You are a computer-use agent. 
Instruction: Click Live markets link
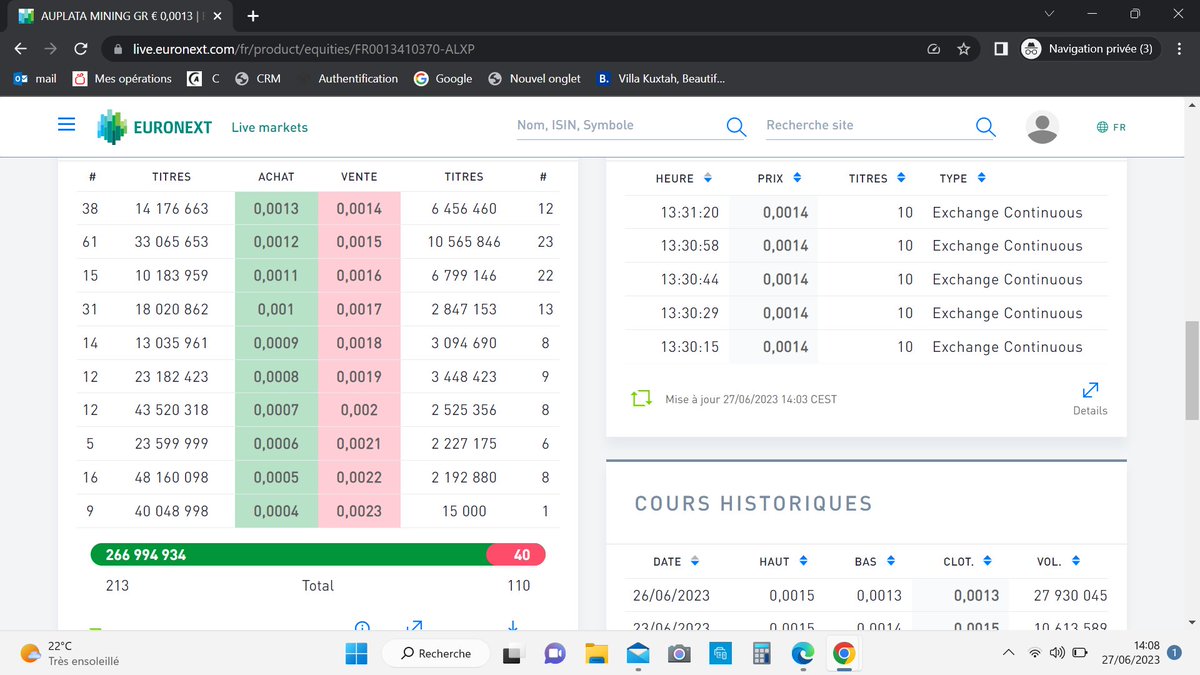coord(270,127)
